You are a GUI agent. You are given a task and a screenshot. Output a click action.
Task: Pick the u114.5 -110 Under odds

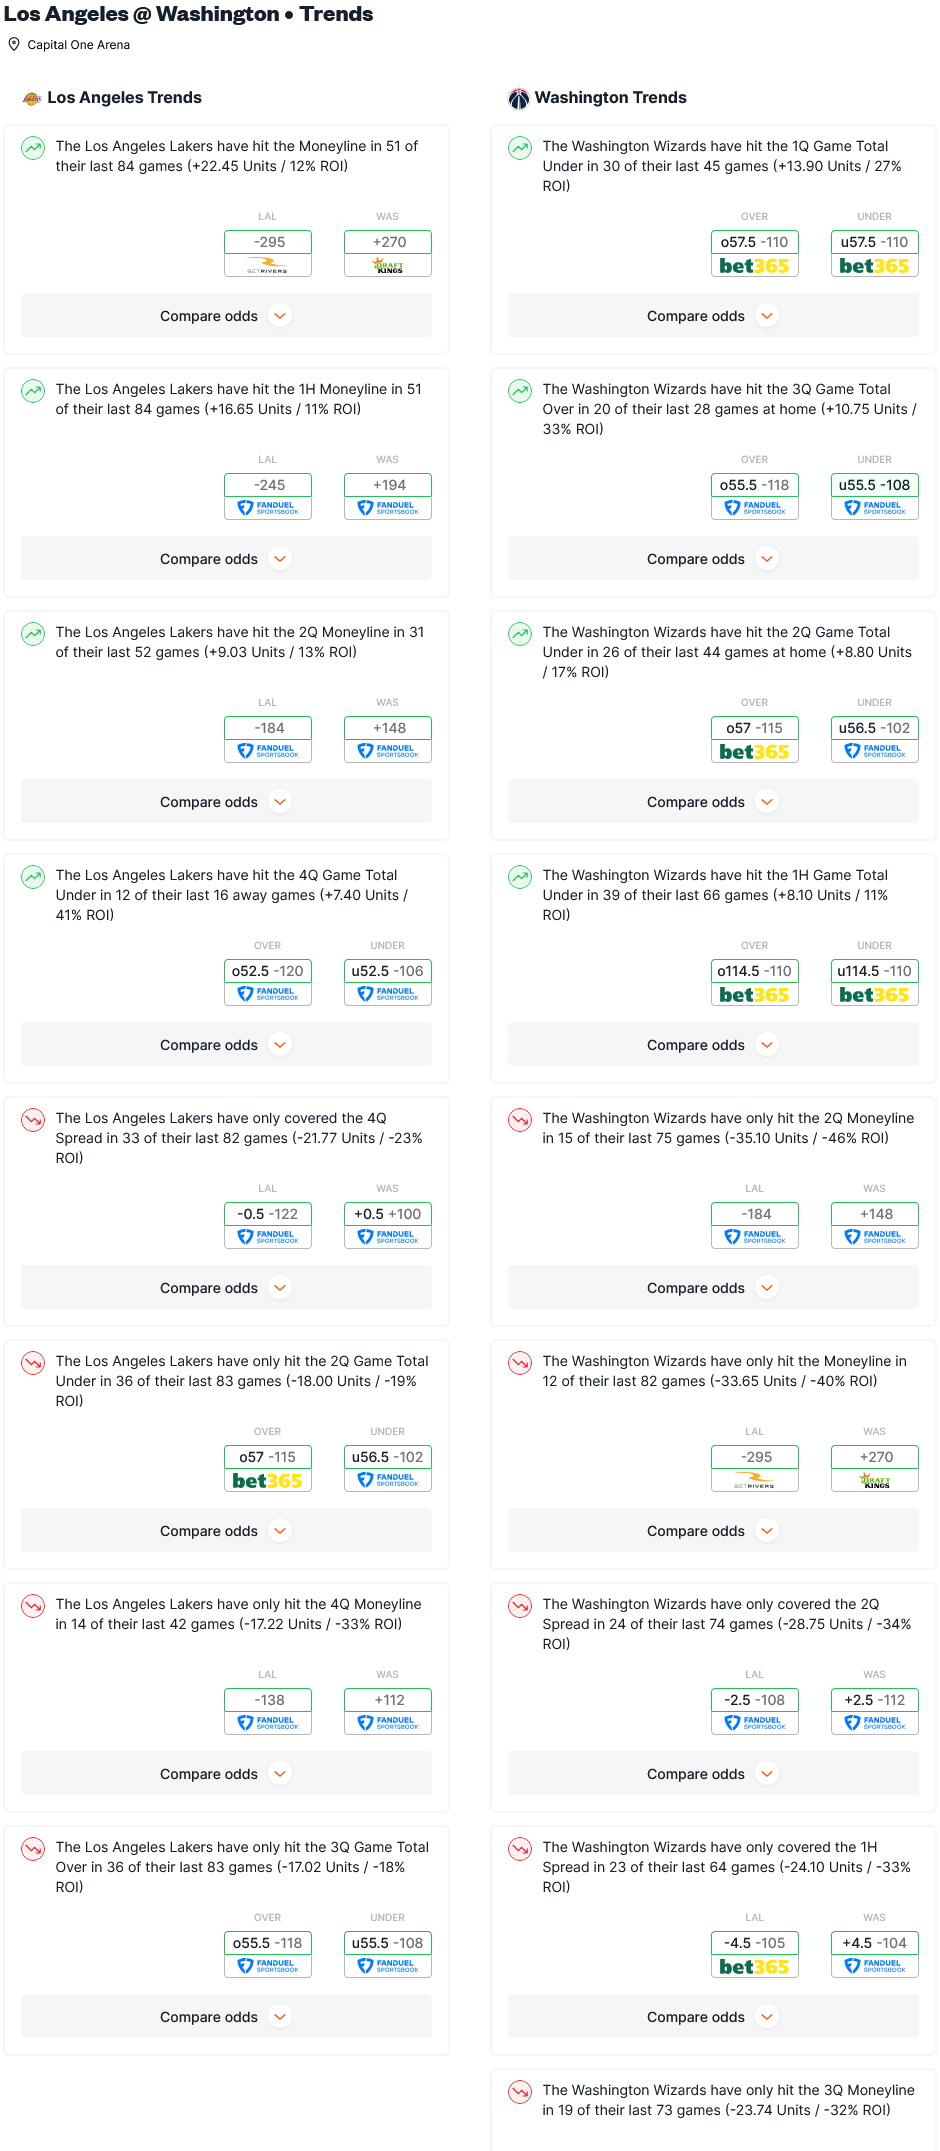[x=875, y=982]
